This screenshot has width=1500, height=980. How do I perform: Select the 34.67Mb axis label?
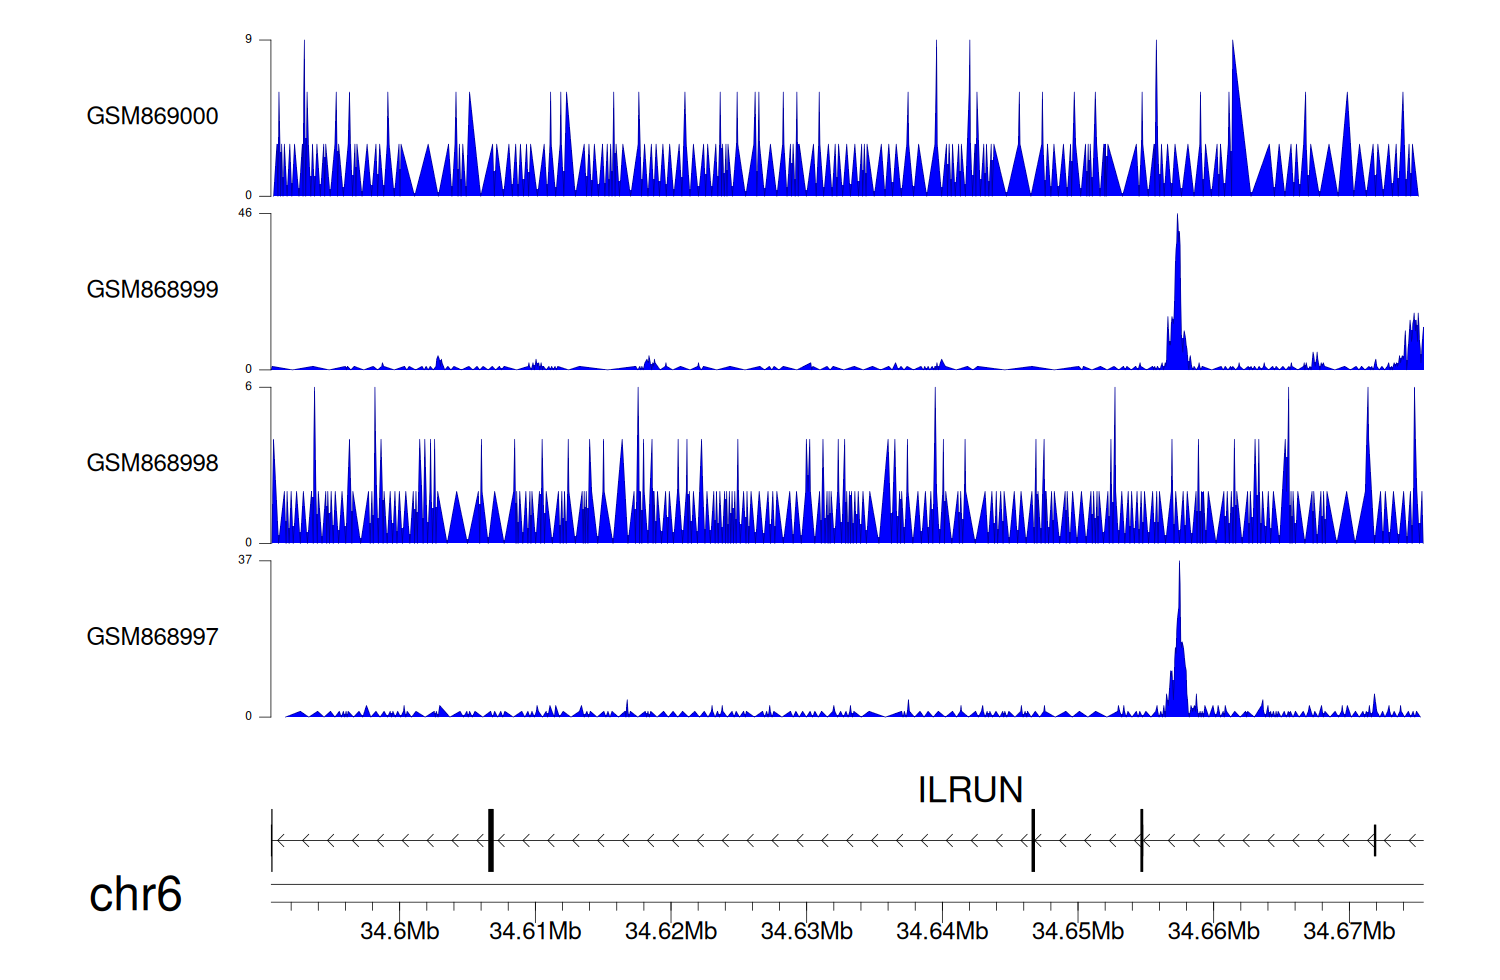coord(1348,931)
